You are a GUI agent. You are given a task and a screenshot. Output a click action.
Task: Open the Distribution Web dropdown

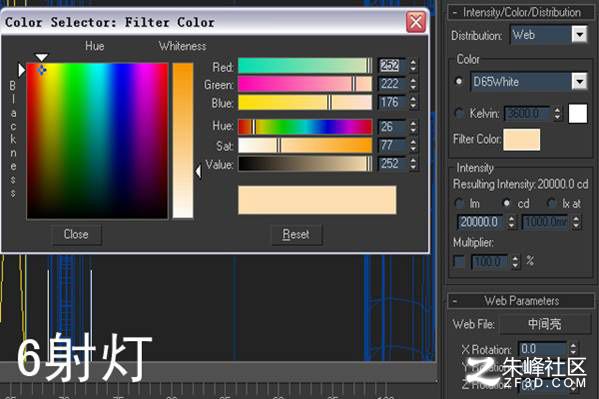tap(579, 35)
